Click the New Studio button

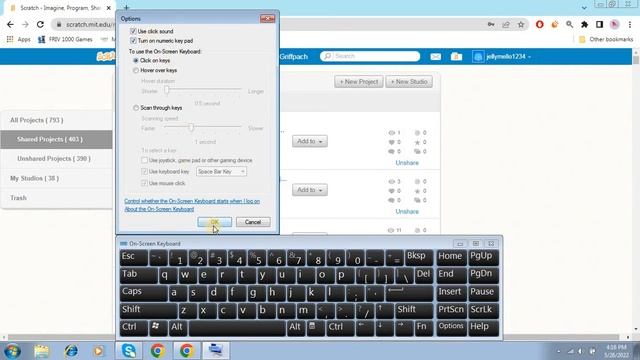click(409, 82)
